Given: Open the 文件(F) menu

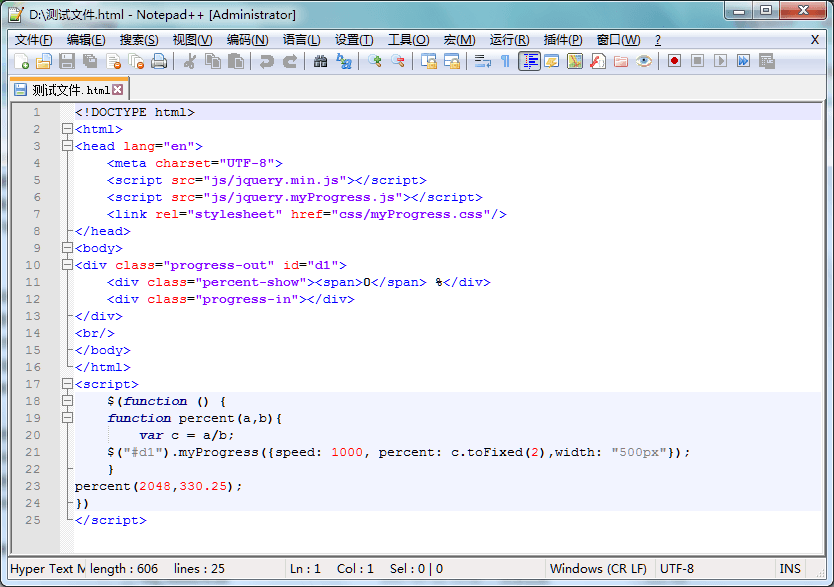Looking at the screenshot, I should pos(34,40).
